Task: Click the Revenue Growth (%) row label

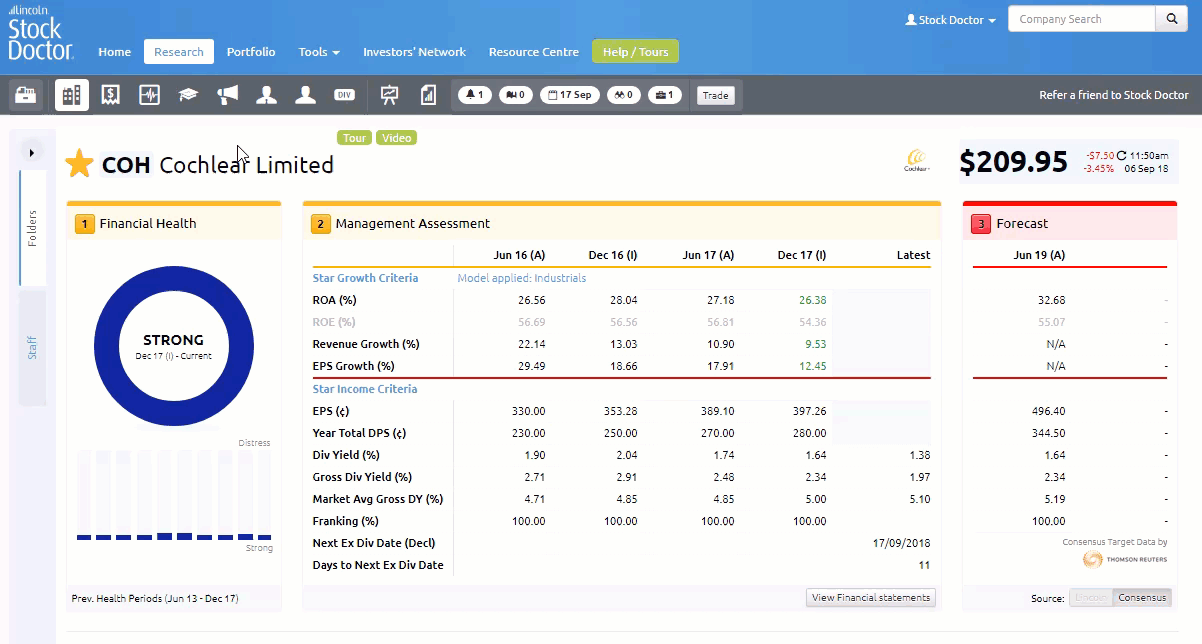Action: (x=366, y=344)
